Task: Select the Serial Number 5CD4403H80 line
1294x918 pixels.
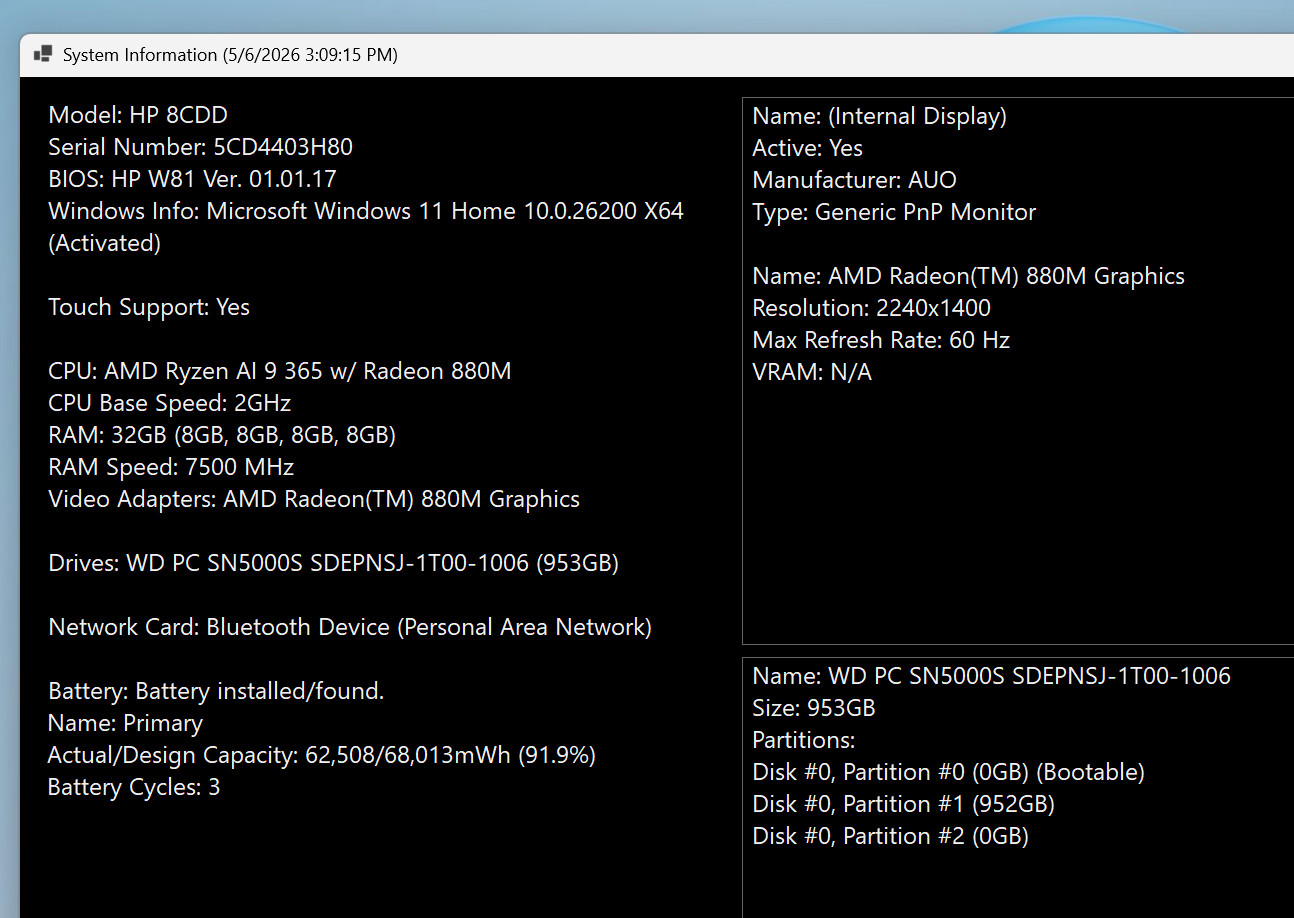Action: pos(200,147)
